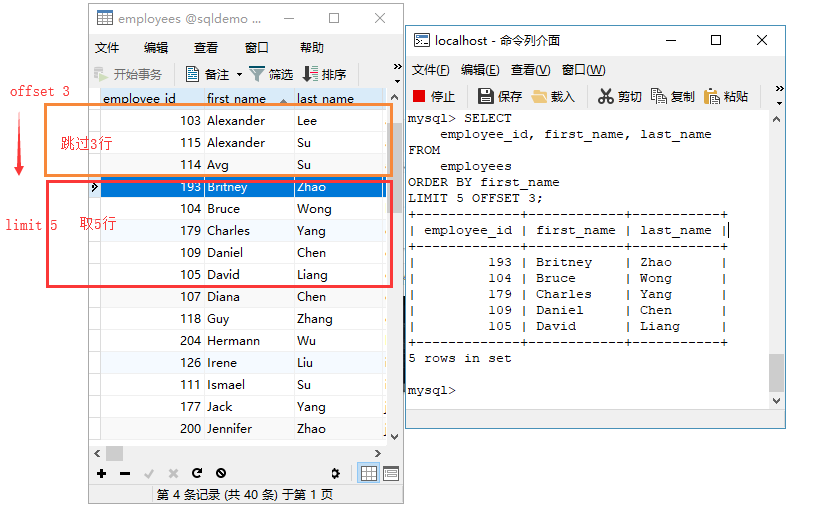This screenshot has width=815, height=506.
Task: Click the 备注 memo icon in employees toolbar
Action: [x=192, y=74]
